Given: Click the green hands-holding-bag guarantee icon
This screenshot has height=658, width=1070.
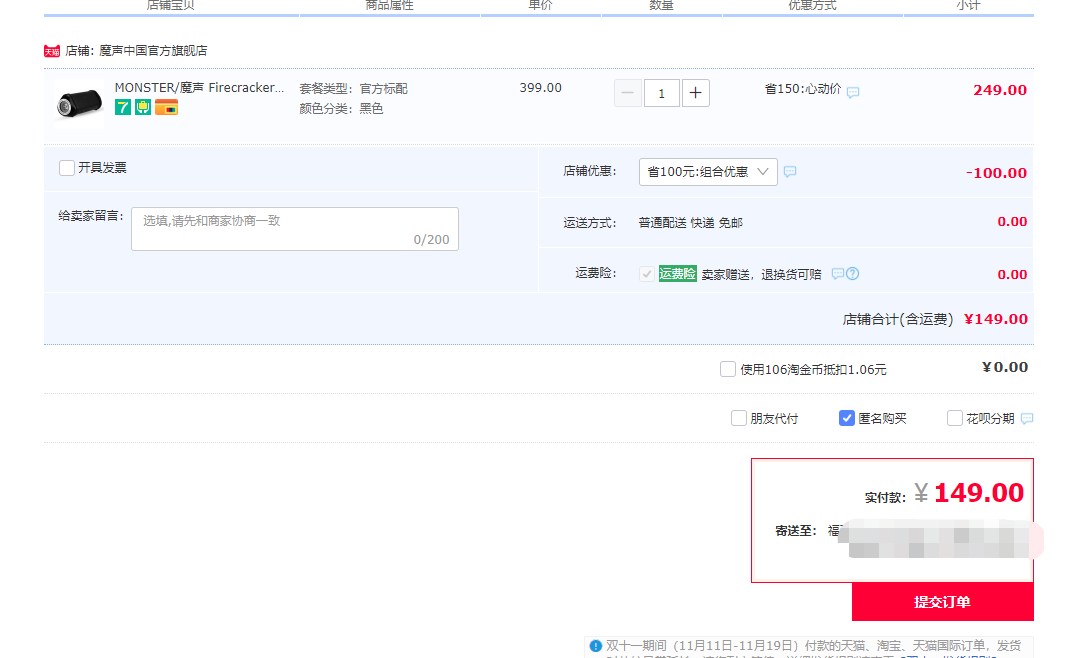Looking at the screenshot, I should coord(143,107).
